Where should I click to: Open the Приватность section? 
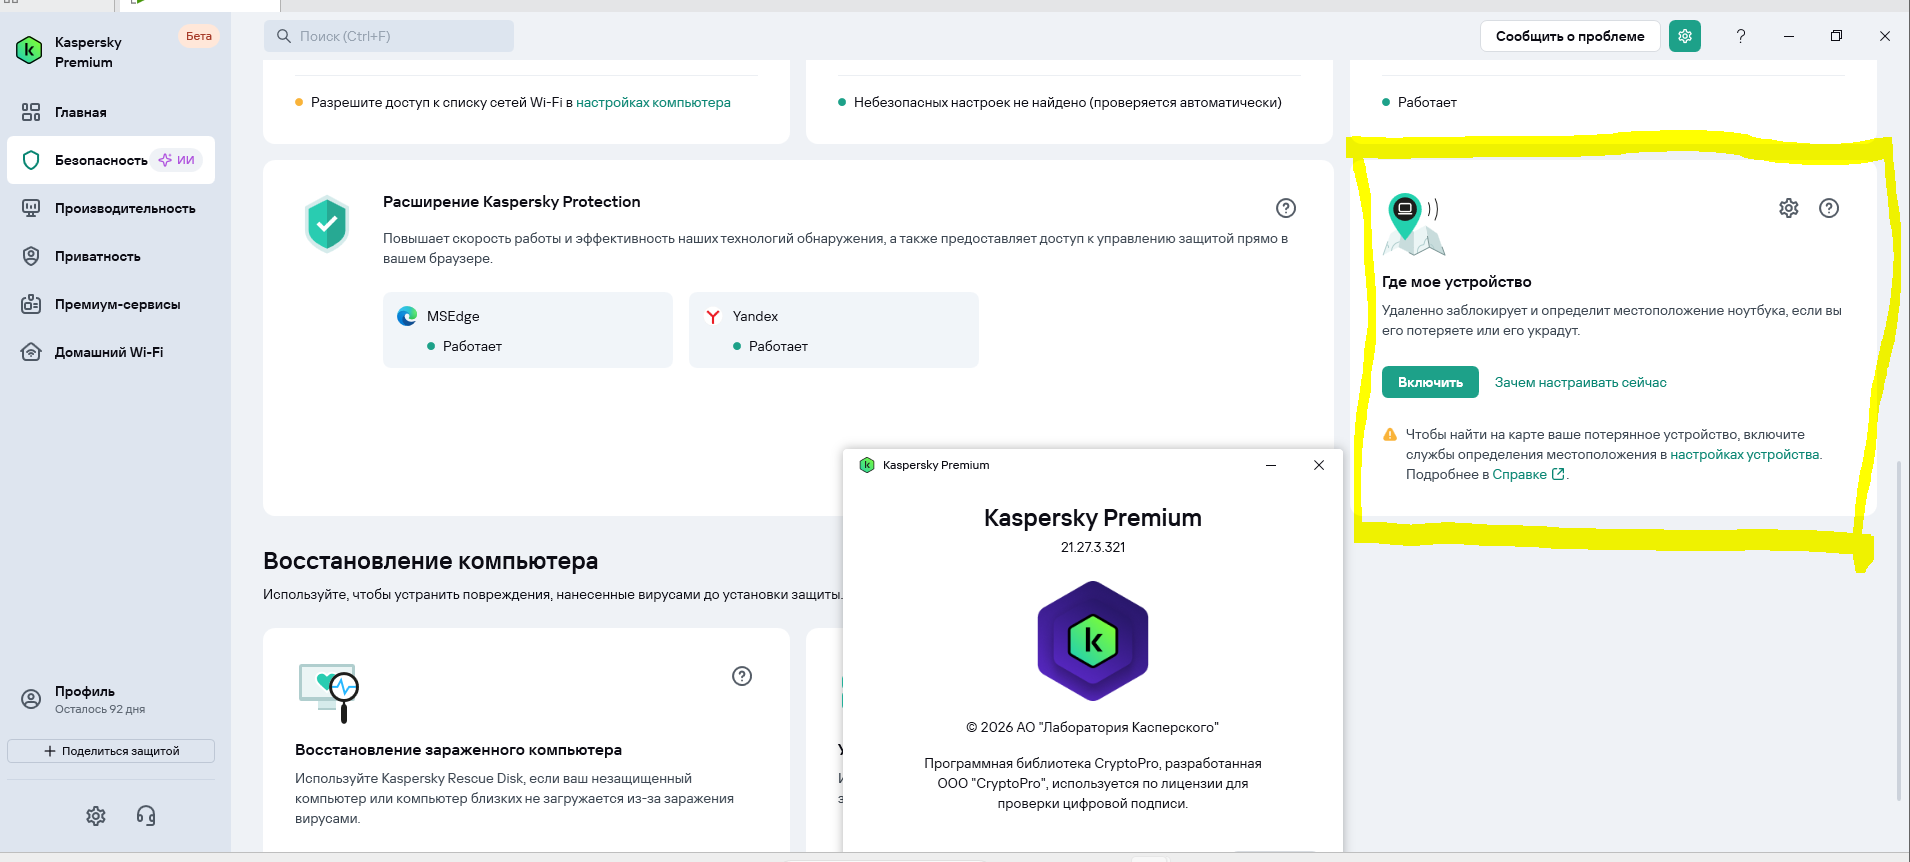coord(111,256)
